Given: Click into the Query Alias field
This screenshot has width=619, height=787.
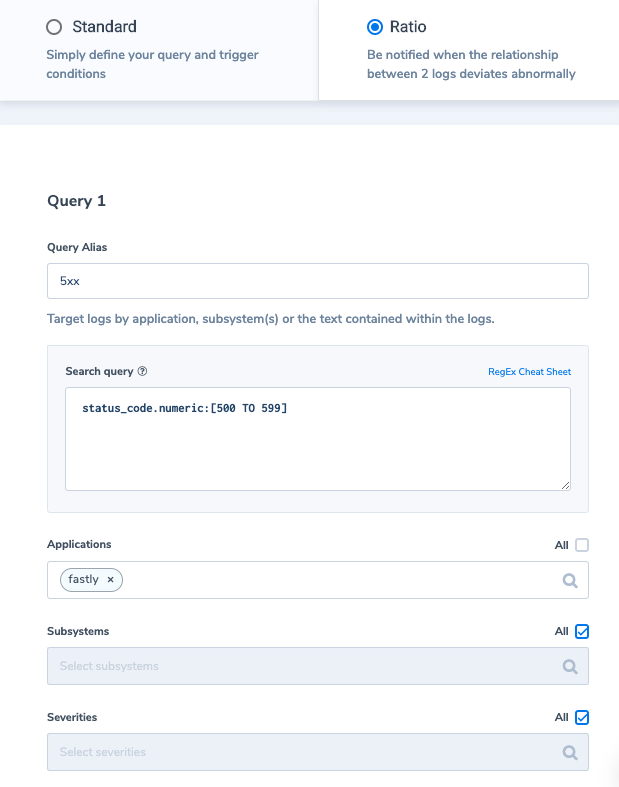Looking at the screenshot, I should click(x=318, y=281).
